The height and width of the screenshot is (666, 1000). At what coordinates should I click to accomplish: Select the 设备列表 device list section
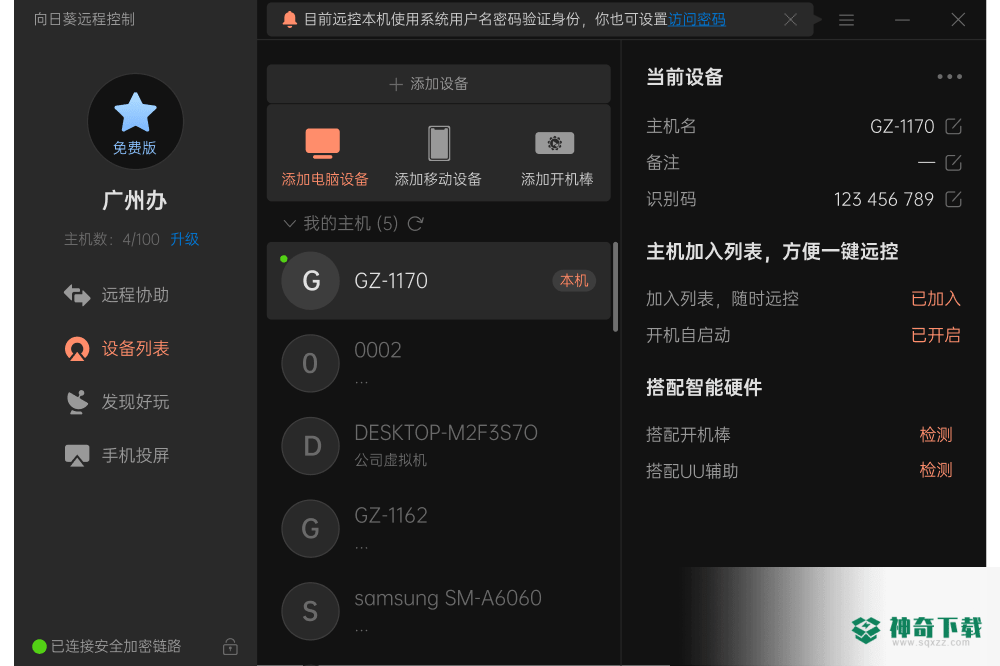(117, 348)
